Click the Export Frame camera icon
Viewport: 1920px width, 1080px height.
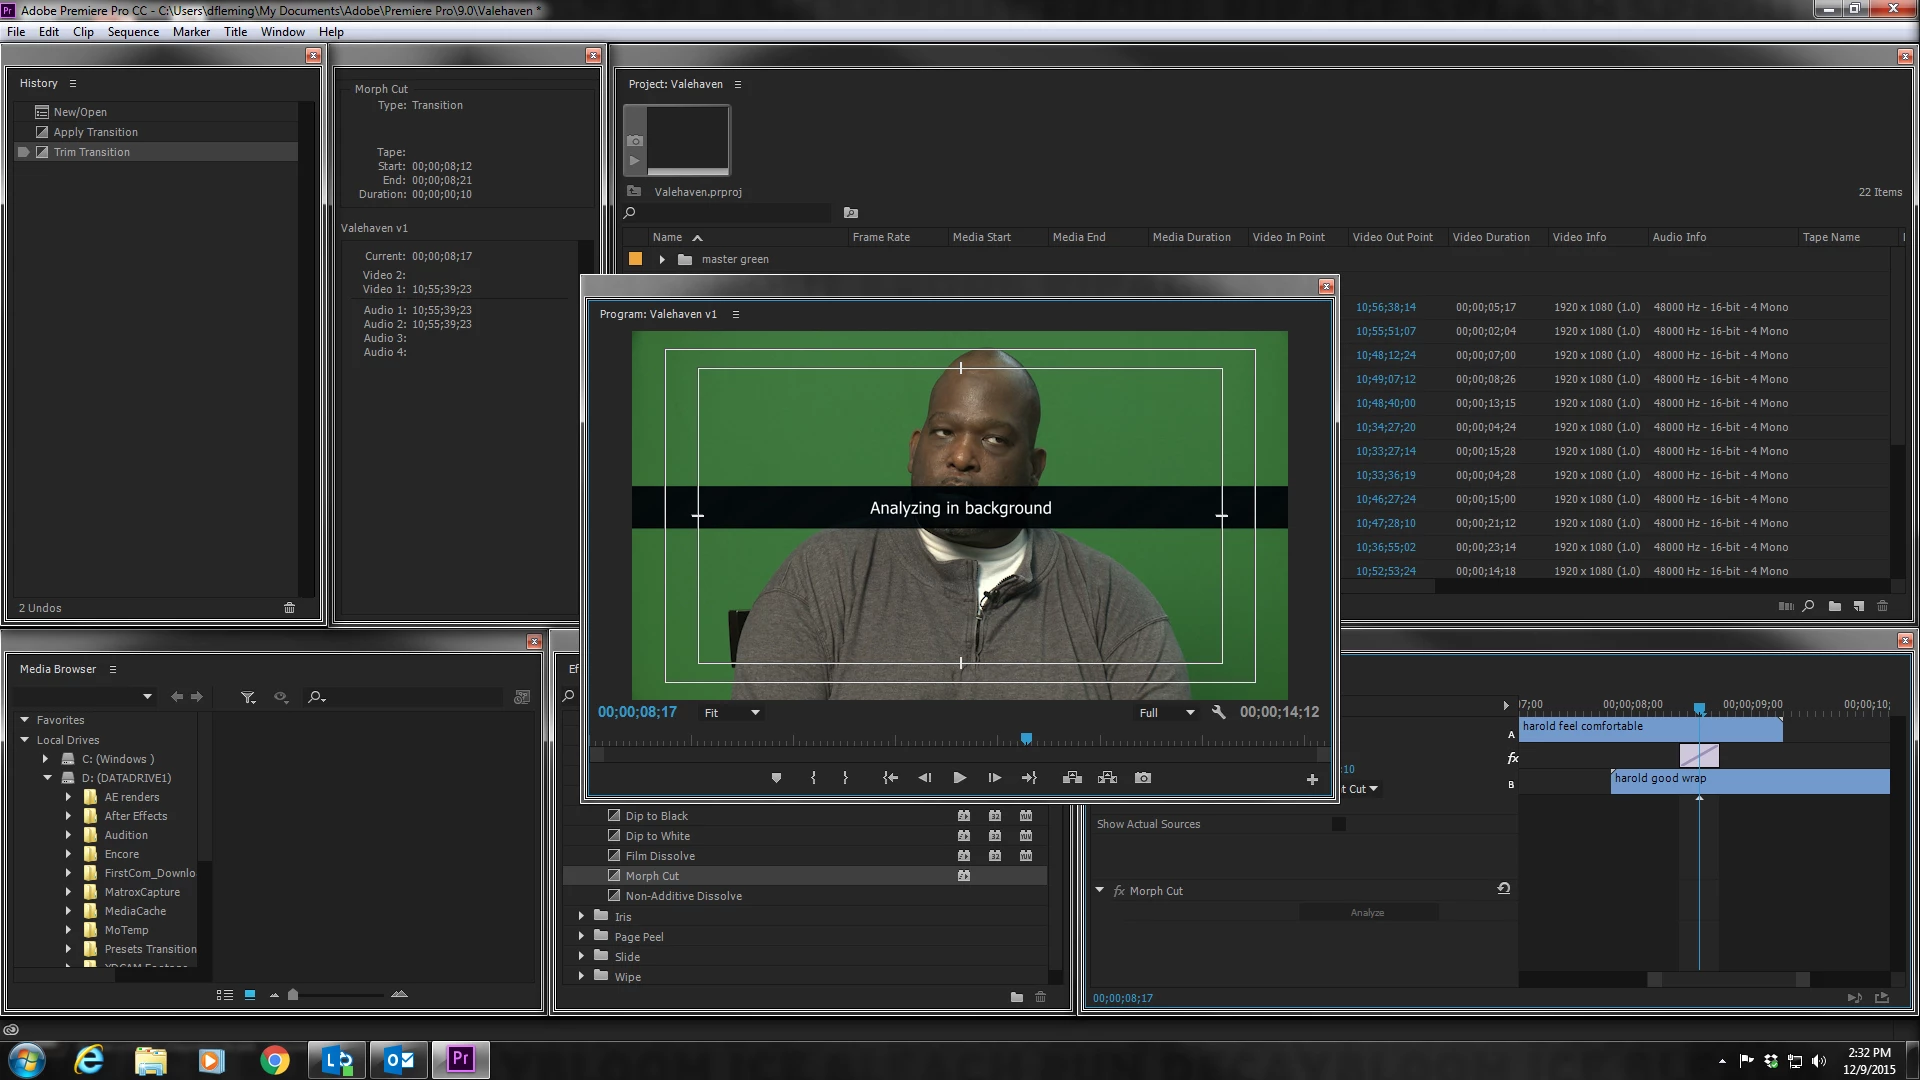pos(1143,778)
